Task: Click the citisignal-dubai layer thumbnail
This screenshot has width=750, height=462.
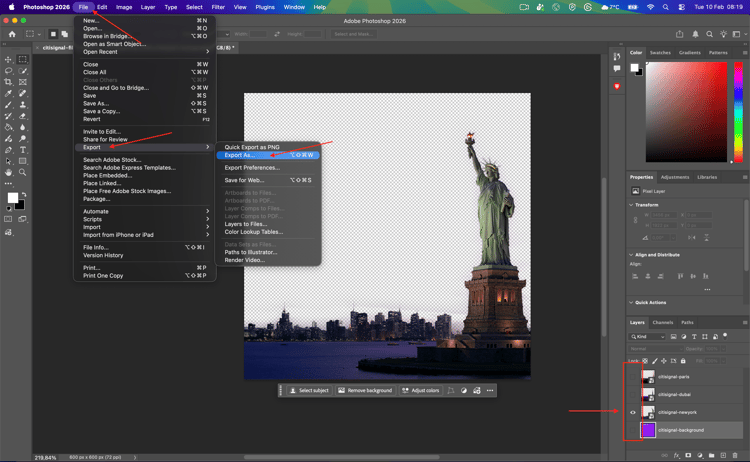Action: [648, 394]
